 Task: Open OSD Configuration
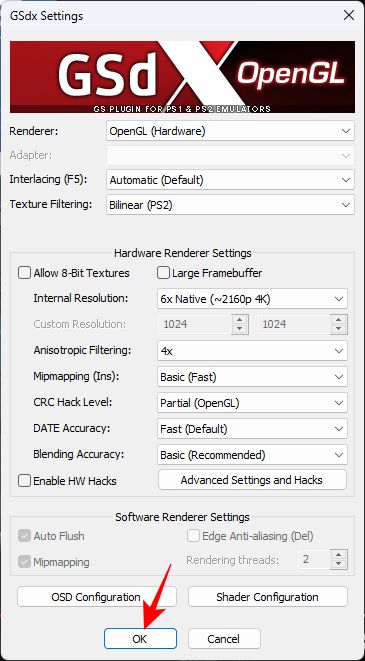pos(97,597)
